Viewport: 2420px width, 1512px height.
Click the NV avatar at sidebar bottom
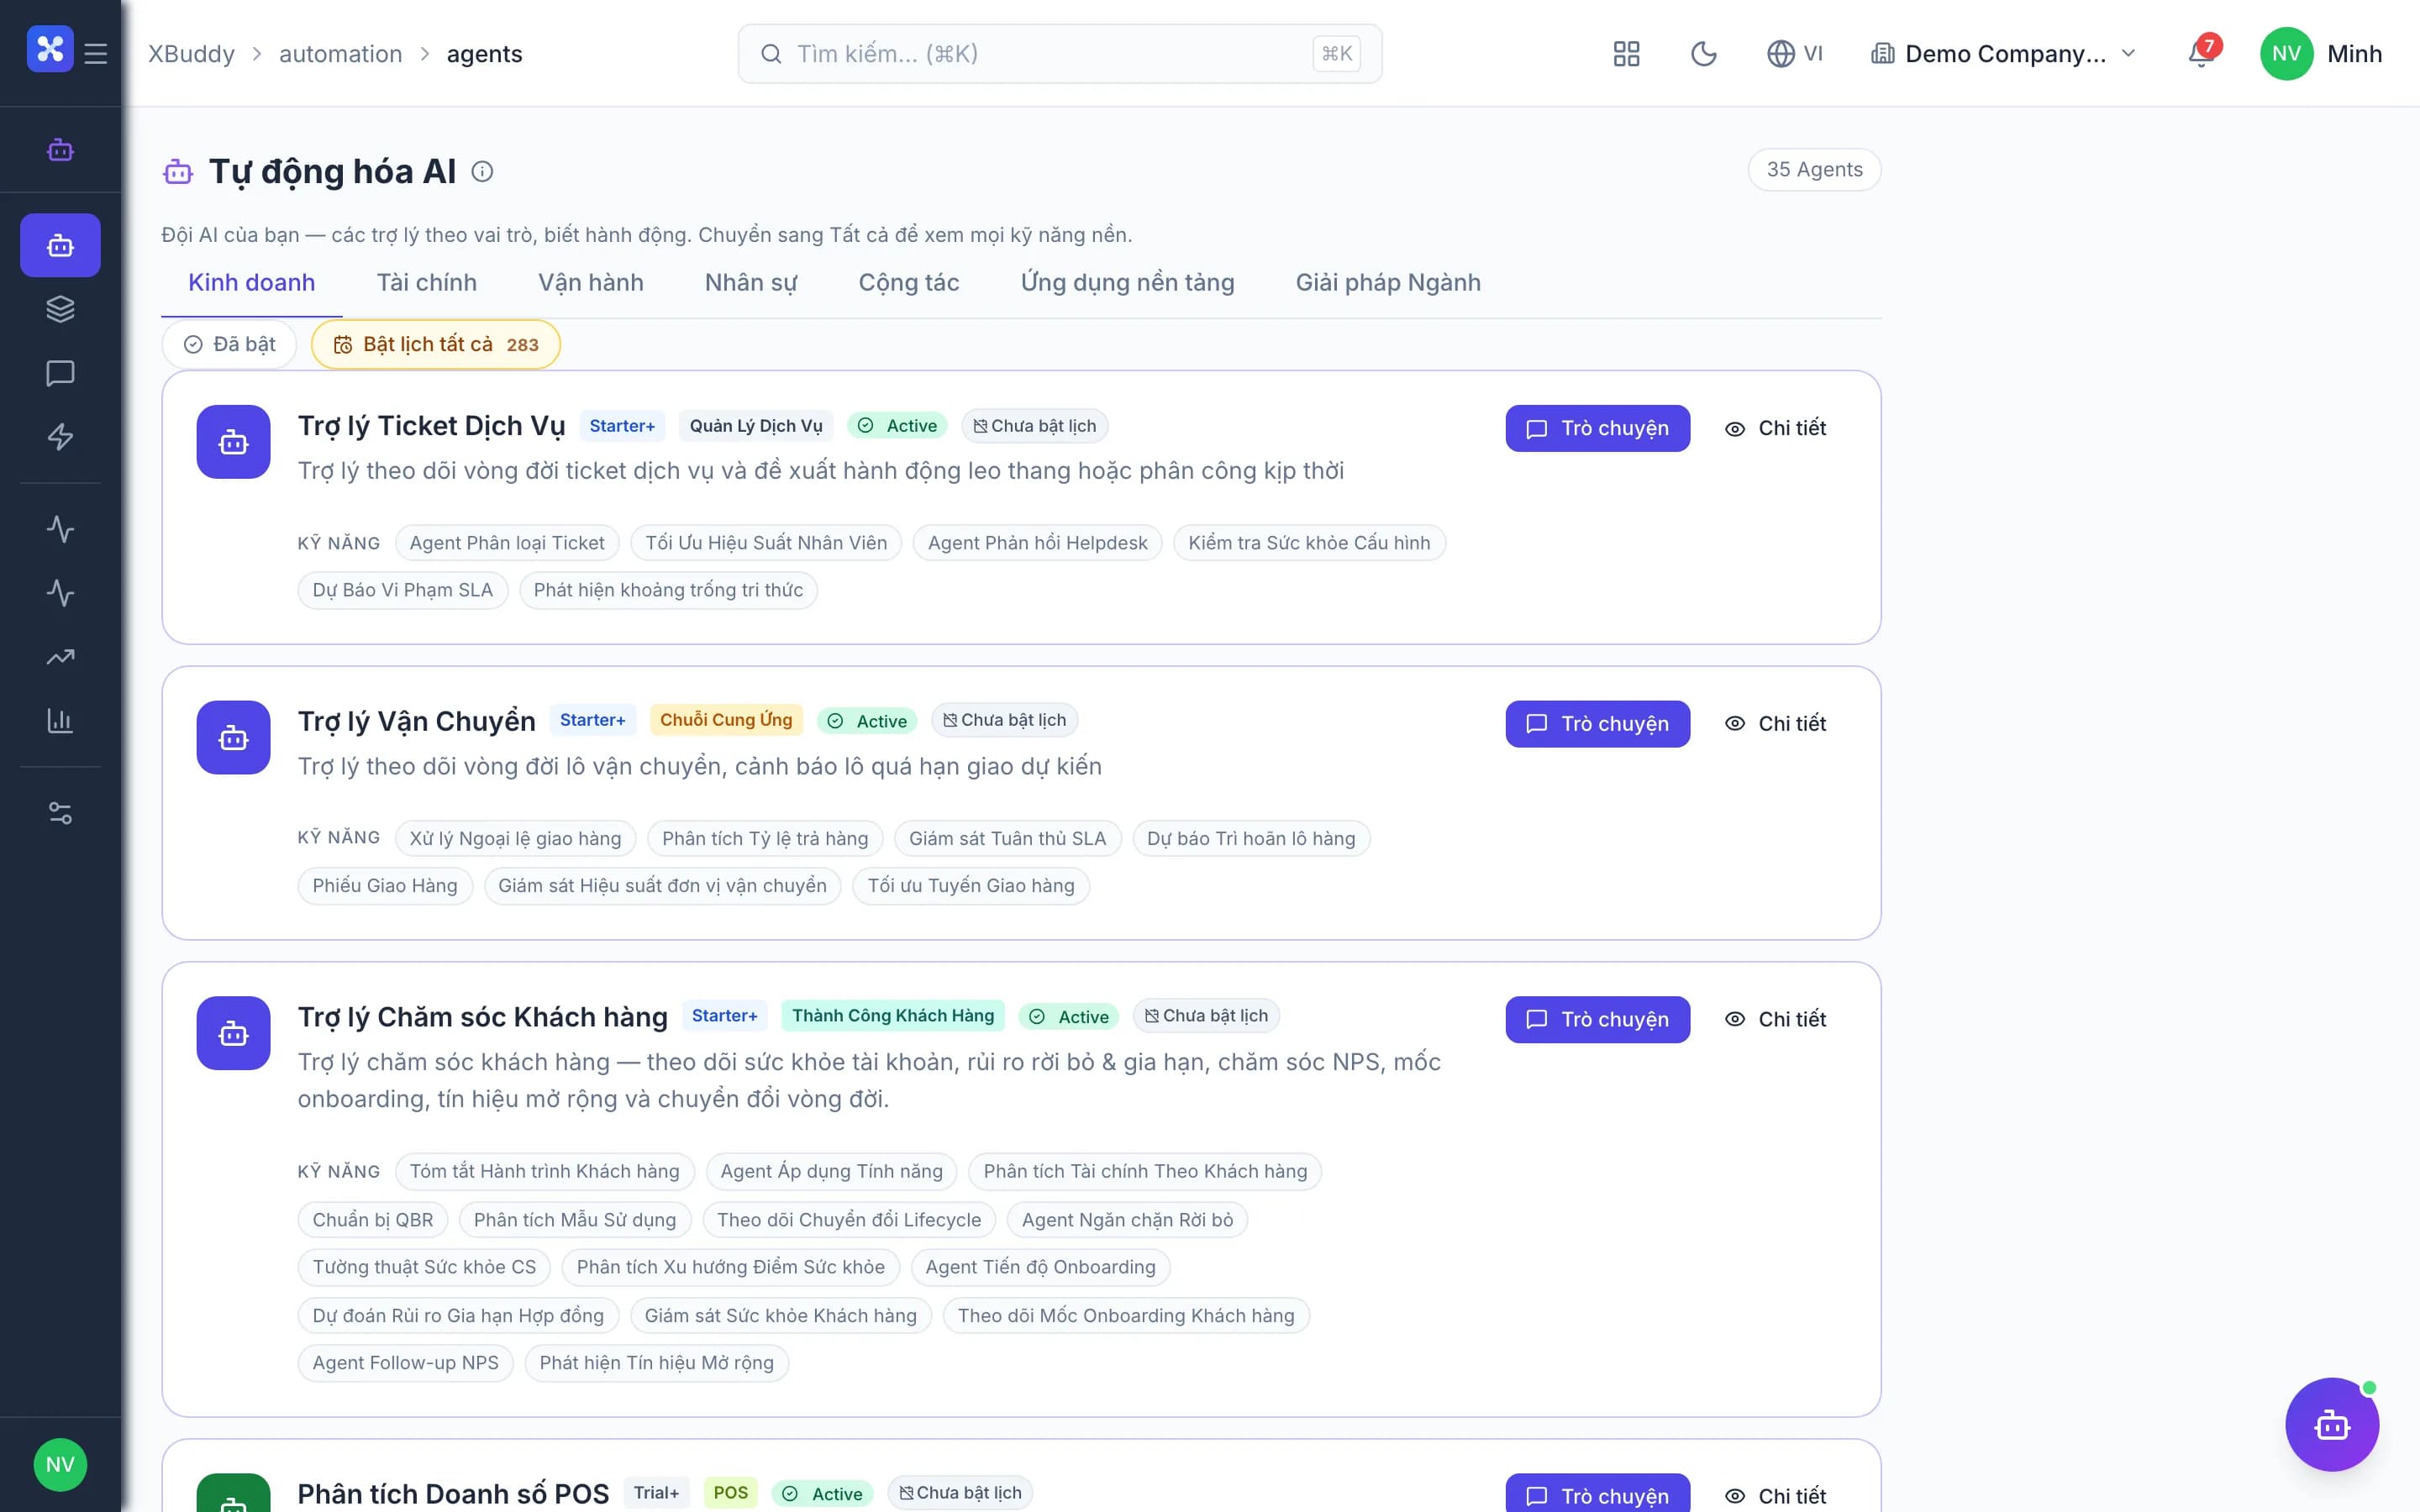coord(60,1465)
